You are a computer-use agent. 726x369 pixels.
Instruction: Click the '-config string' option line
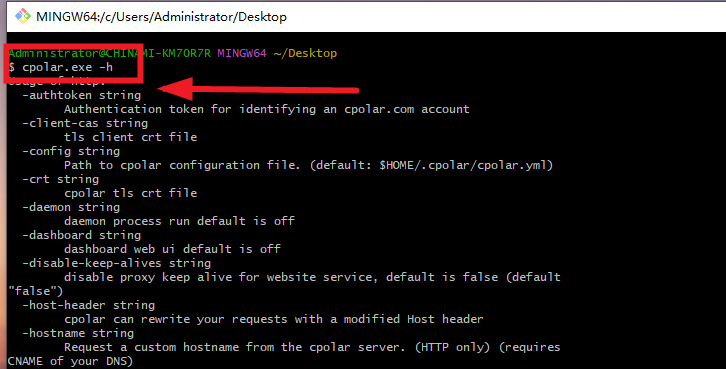click(71, 151)
